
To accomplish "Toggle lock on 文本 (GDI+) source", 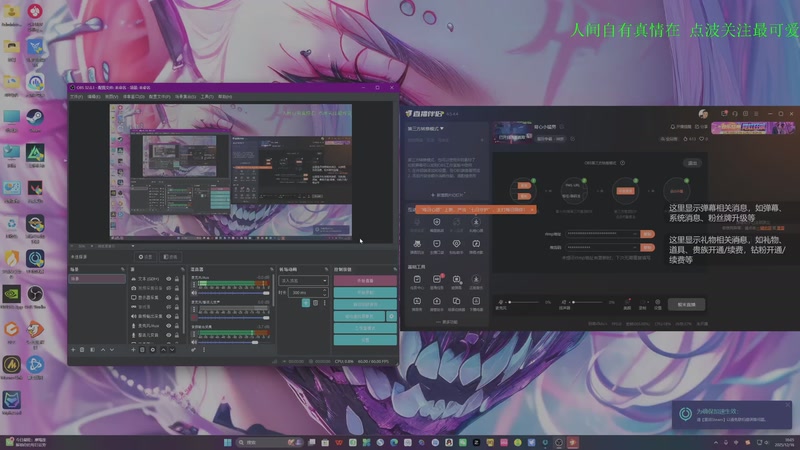I will (x=177, y=279).
